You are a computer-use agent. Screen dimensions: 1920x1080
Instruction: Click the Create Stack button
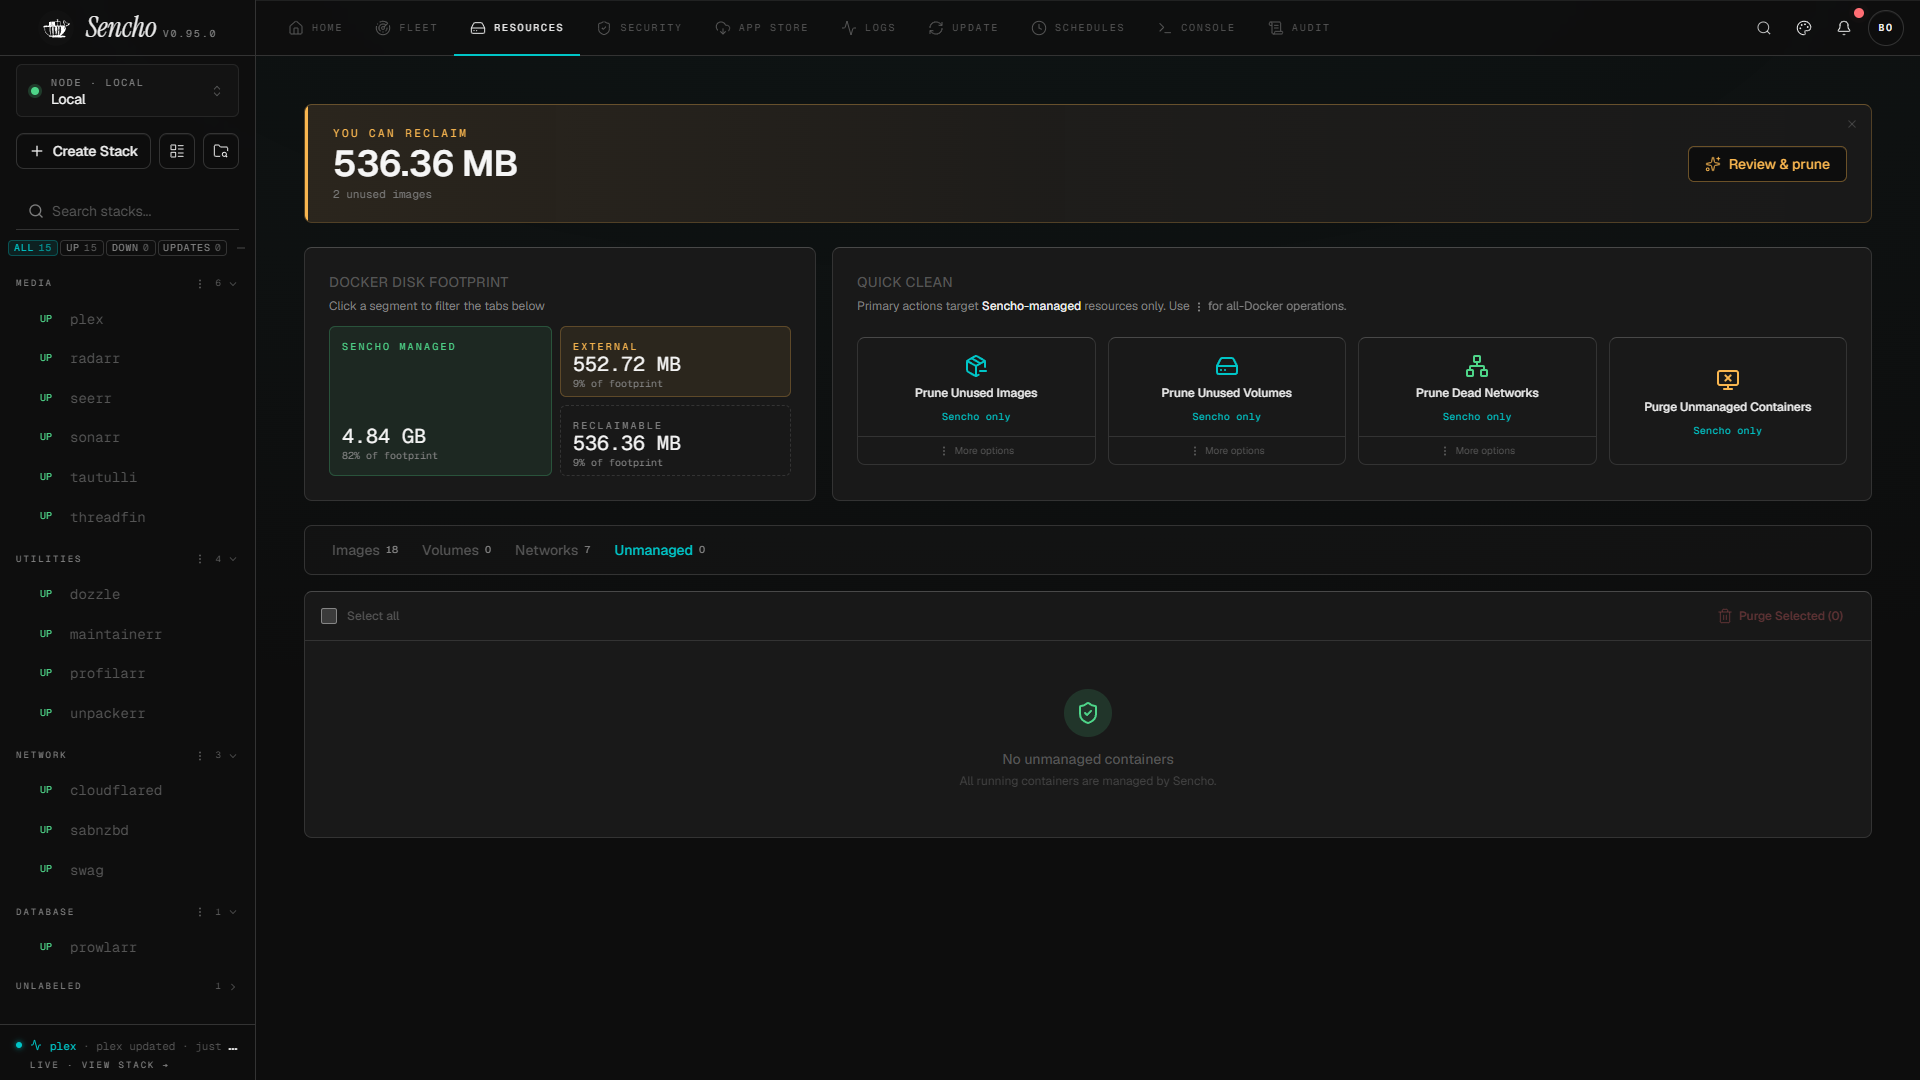(83, 151)
